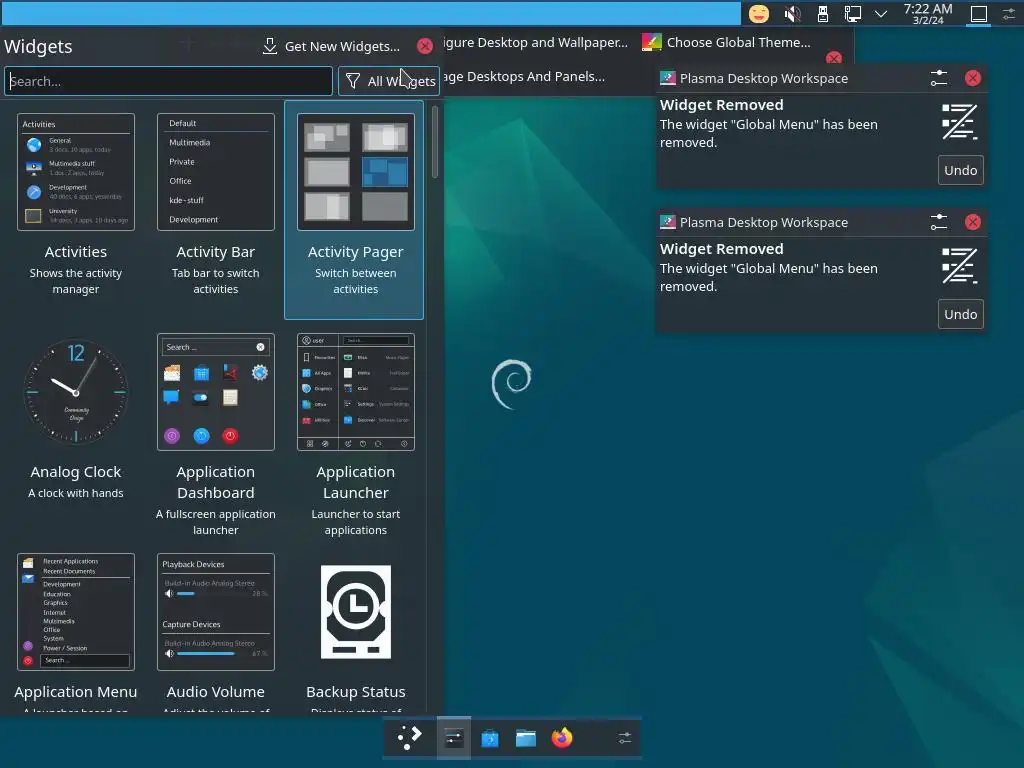Launch Firefox from the dock
Viewport: 1024px width, 768px height.
(x=562, y=738)
